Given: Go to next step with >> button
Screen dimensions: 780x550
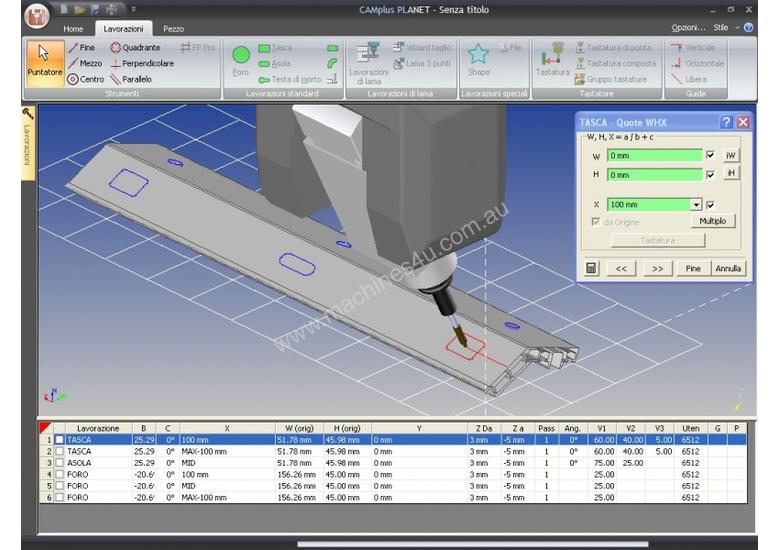Looking at the screenshot, I should (x=658, y=269).
